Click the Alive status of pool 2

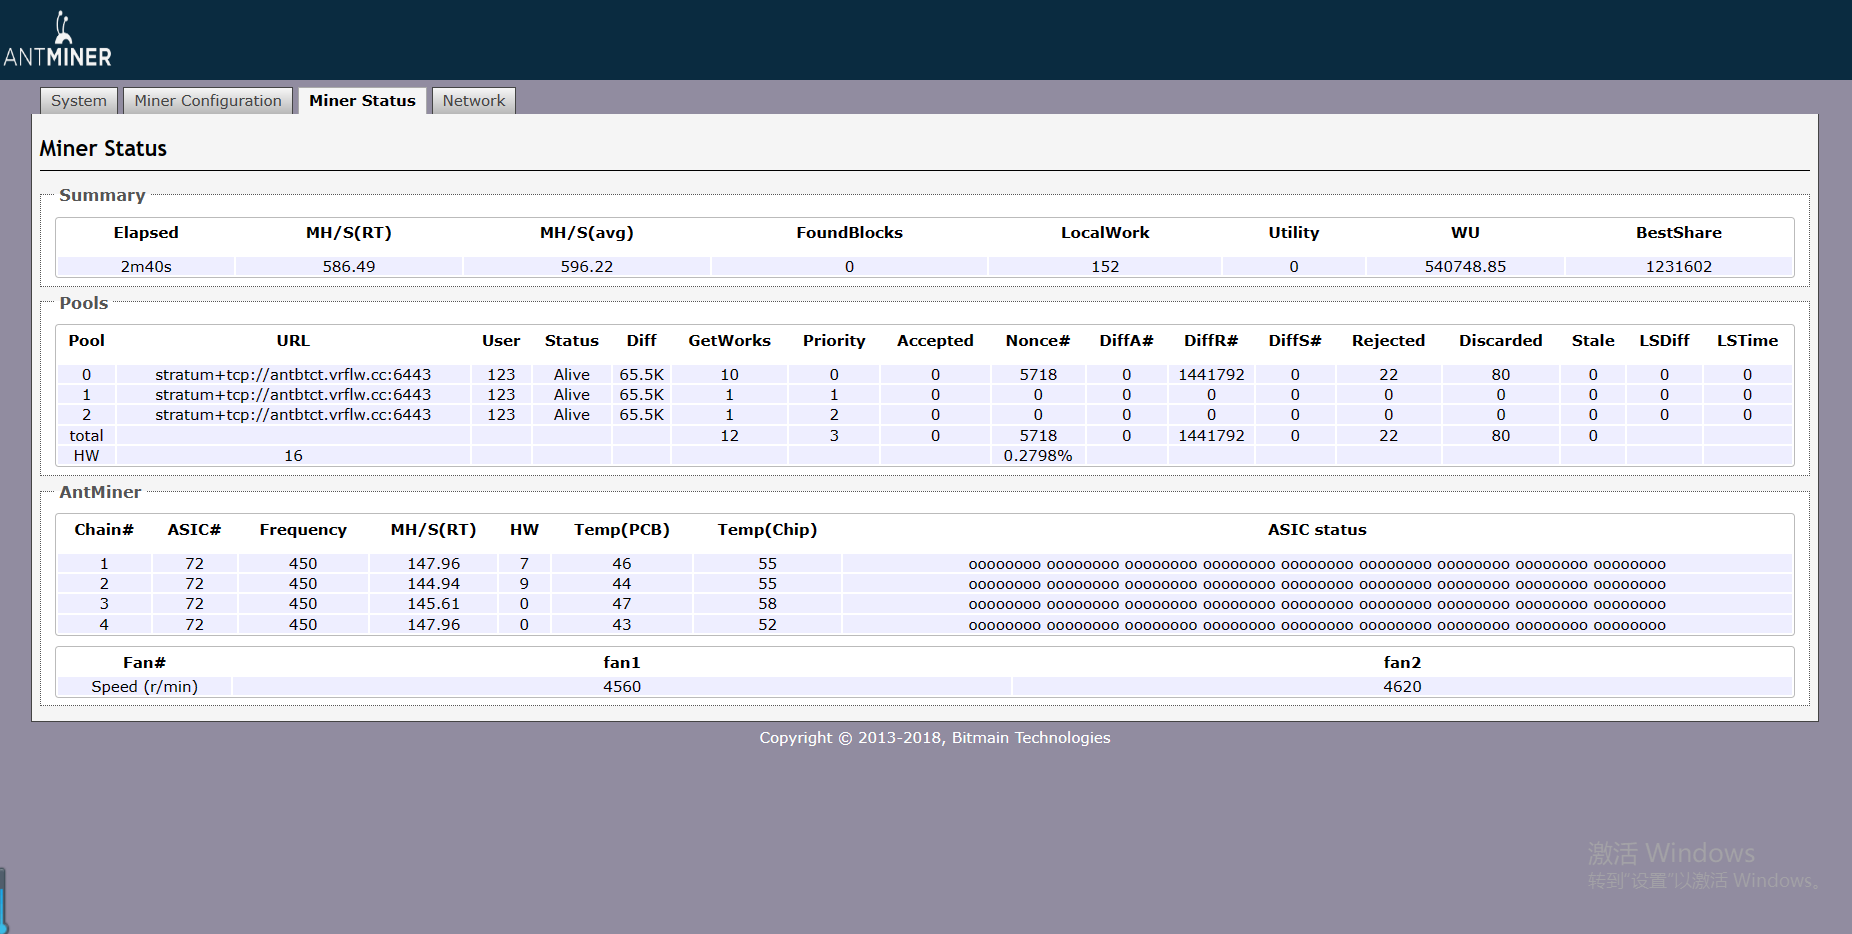coord(572,415)
